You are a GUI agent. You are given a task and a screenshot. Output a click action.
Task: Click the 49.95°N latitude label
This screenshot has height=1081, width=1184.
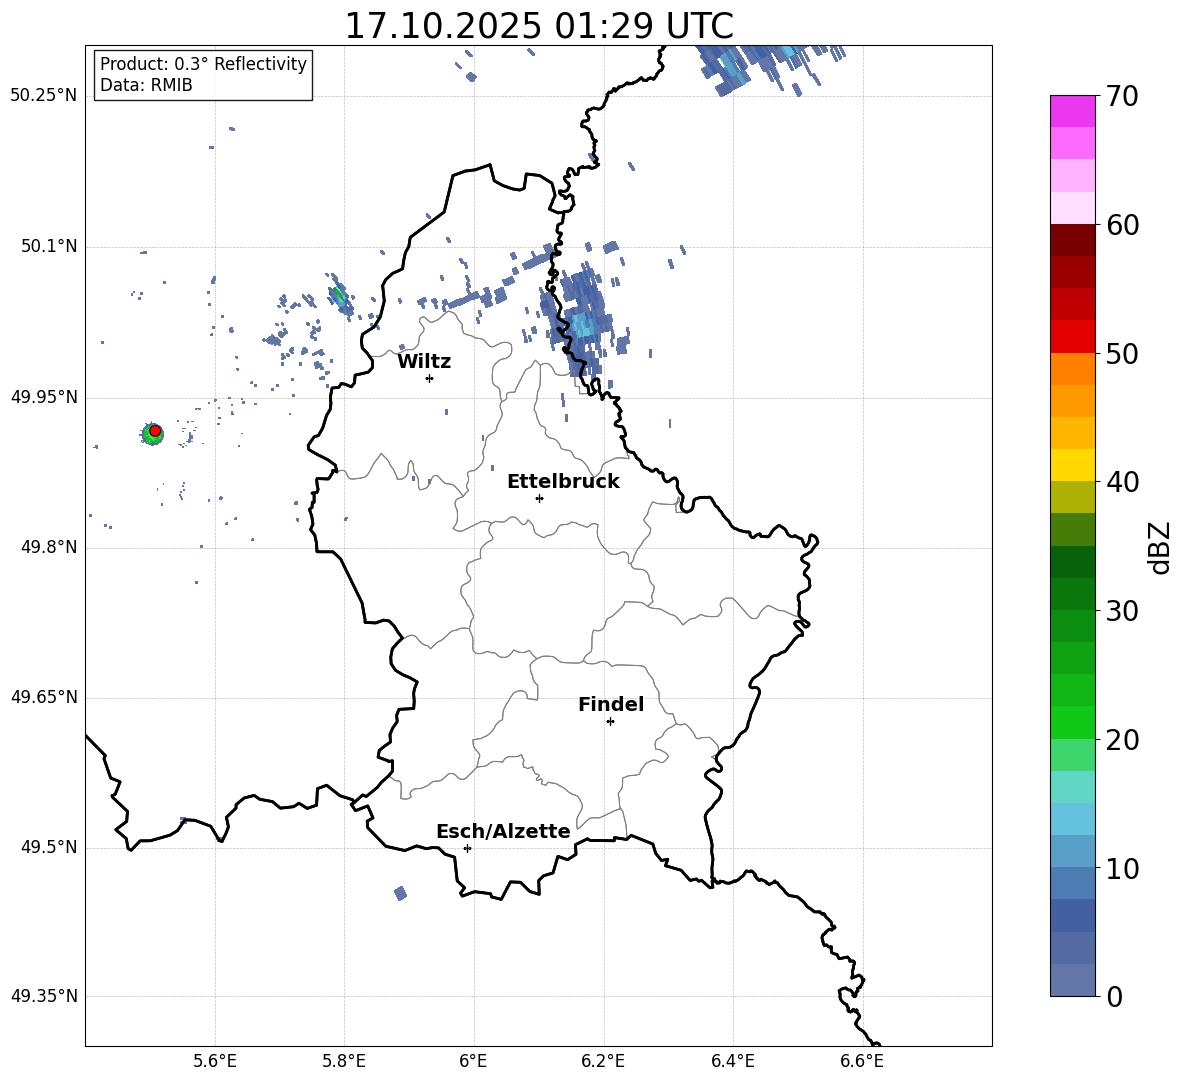point(44,397)
